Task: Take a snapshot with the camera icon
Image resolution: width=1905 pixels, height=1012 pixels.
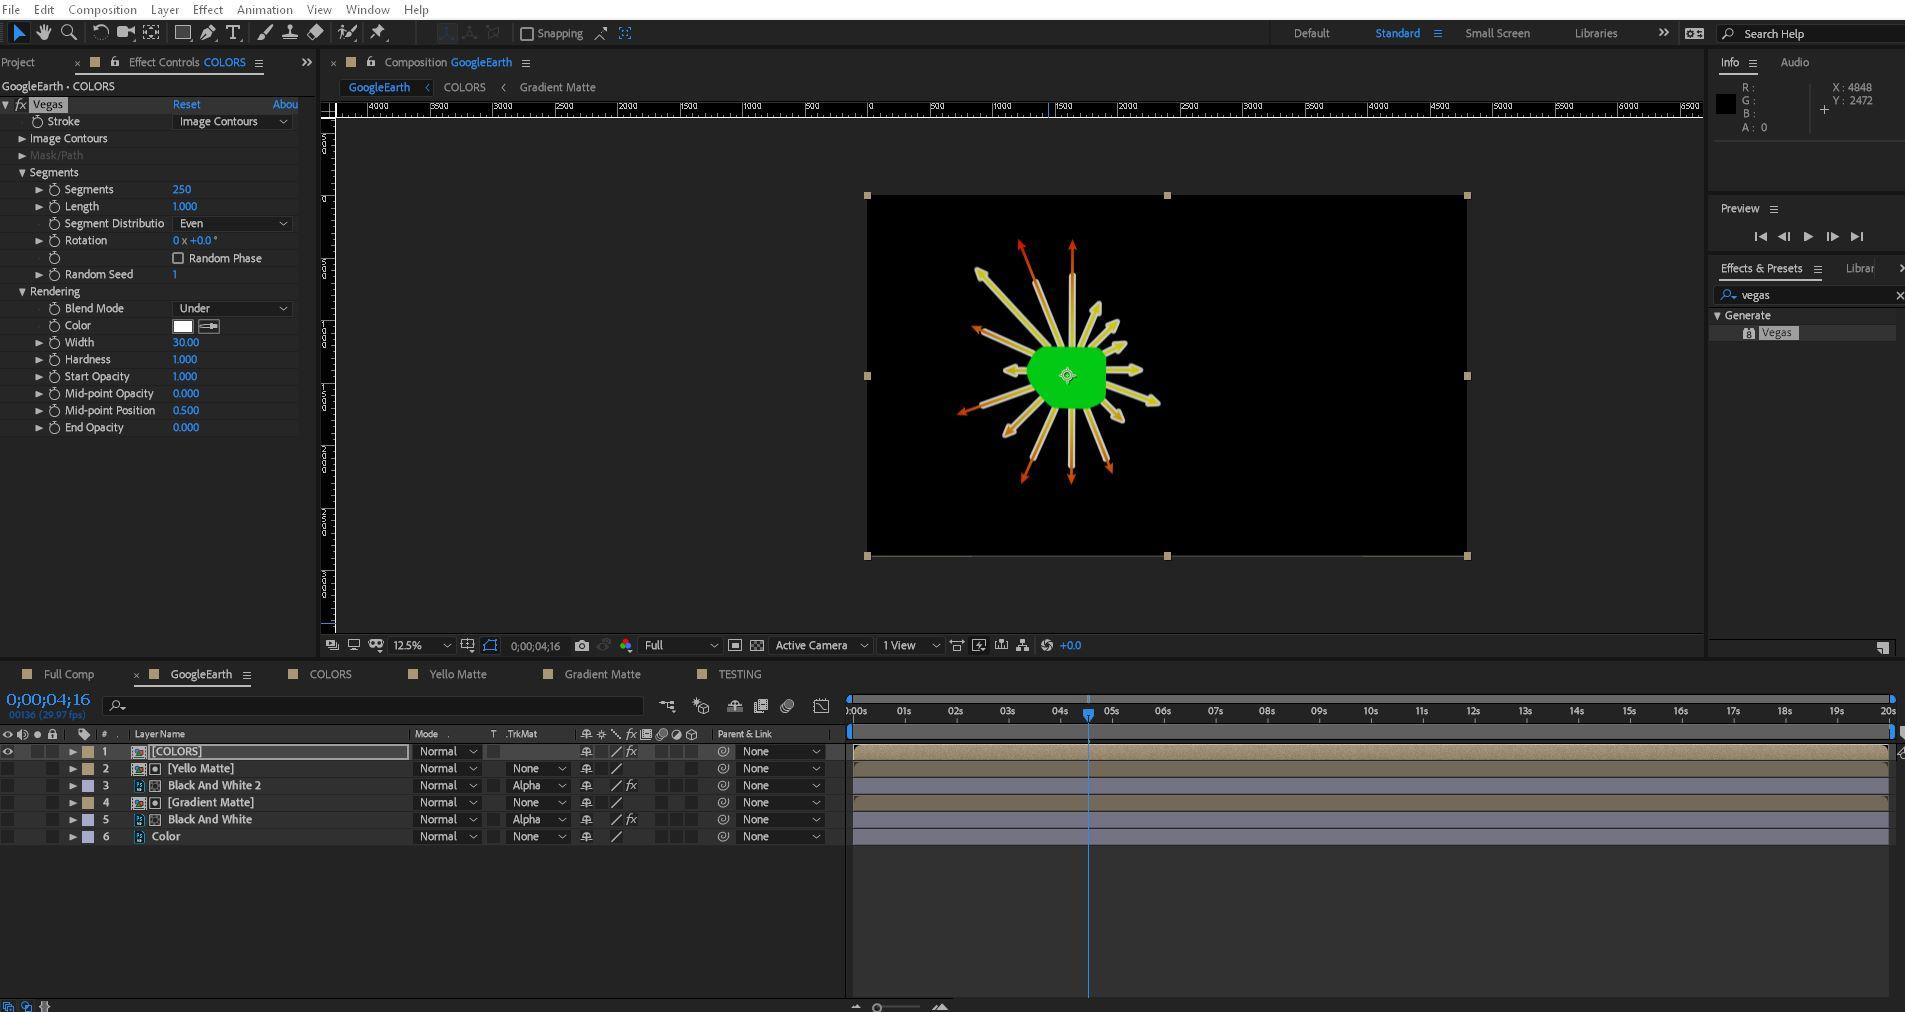Action: point(582,645)
